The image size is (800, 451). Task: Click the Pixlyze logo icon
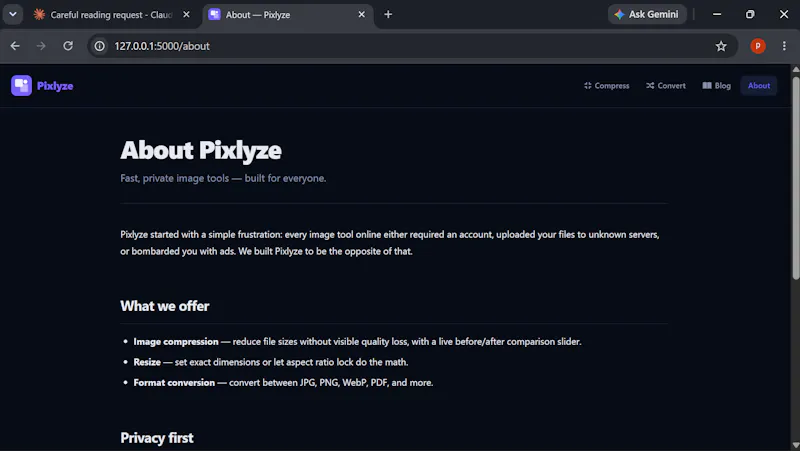pyautogui.click(x=21, y=86)
